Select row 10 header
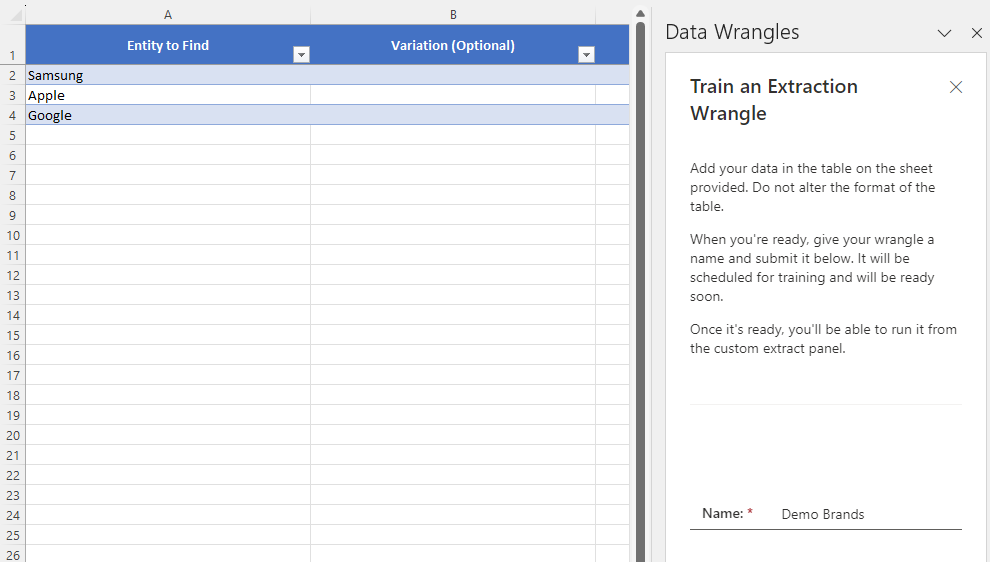 [13, 236]
